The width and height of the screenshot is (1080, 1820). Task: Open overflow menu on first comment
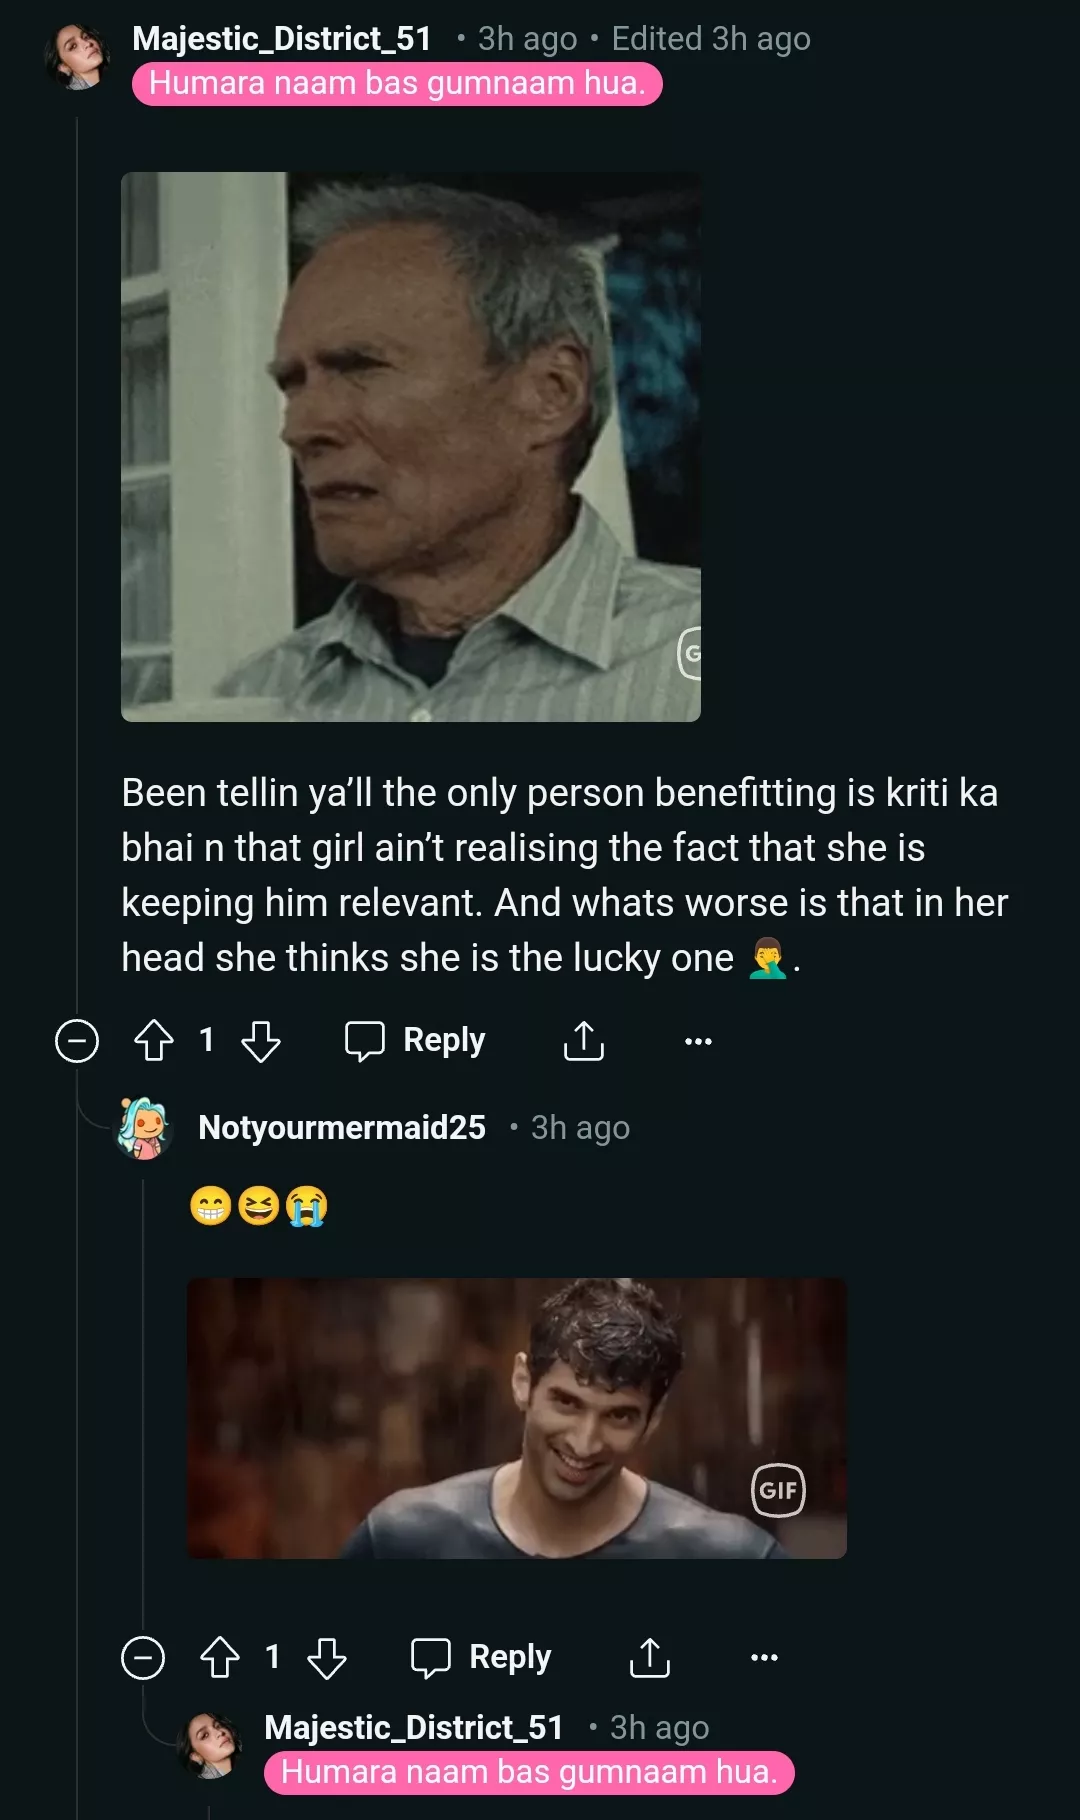click(x=697, y=1040)
